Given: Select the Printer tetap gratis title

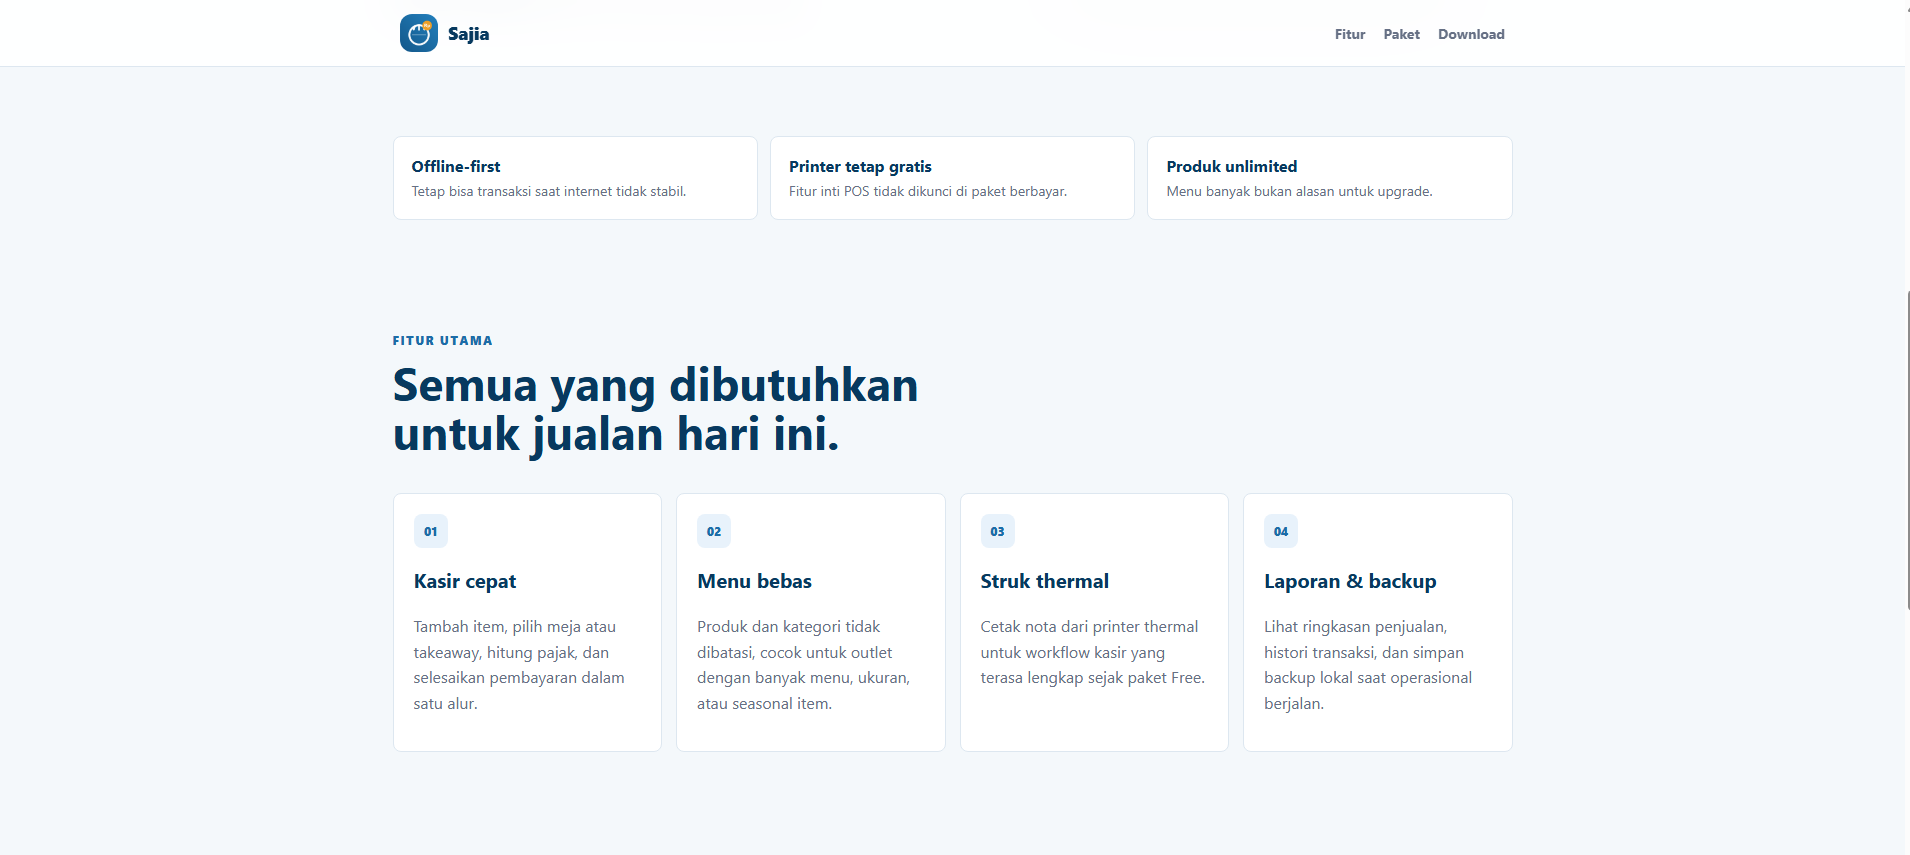Looking at the screenshot, I should [860, 166].
